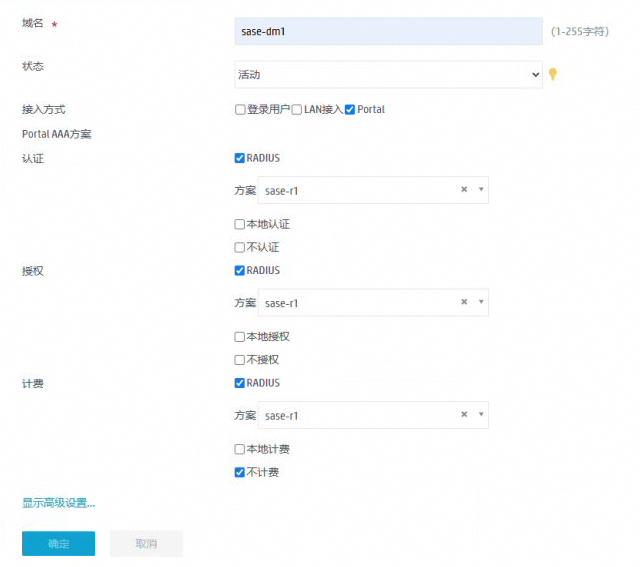Toggle the 登录用户 access checkbox
This screenshot has width=640, height=567.
pos(240,109)
